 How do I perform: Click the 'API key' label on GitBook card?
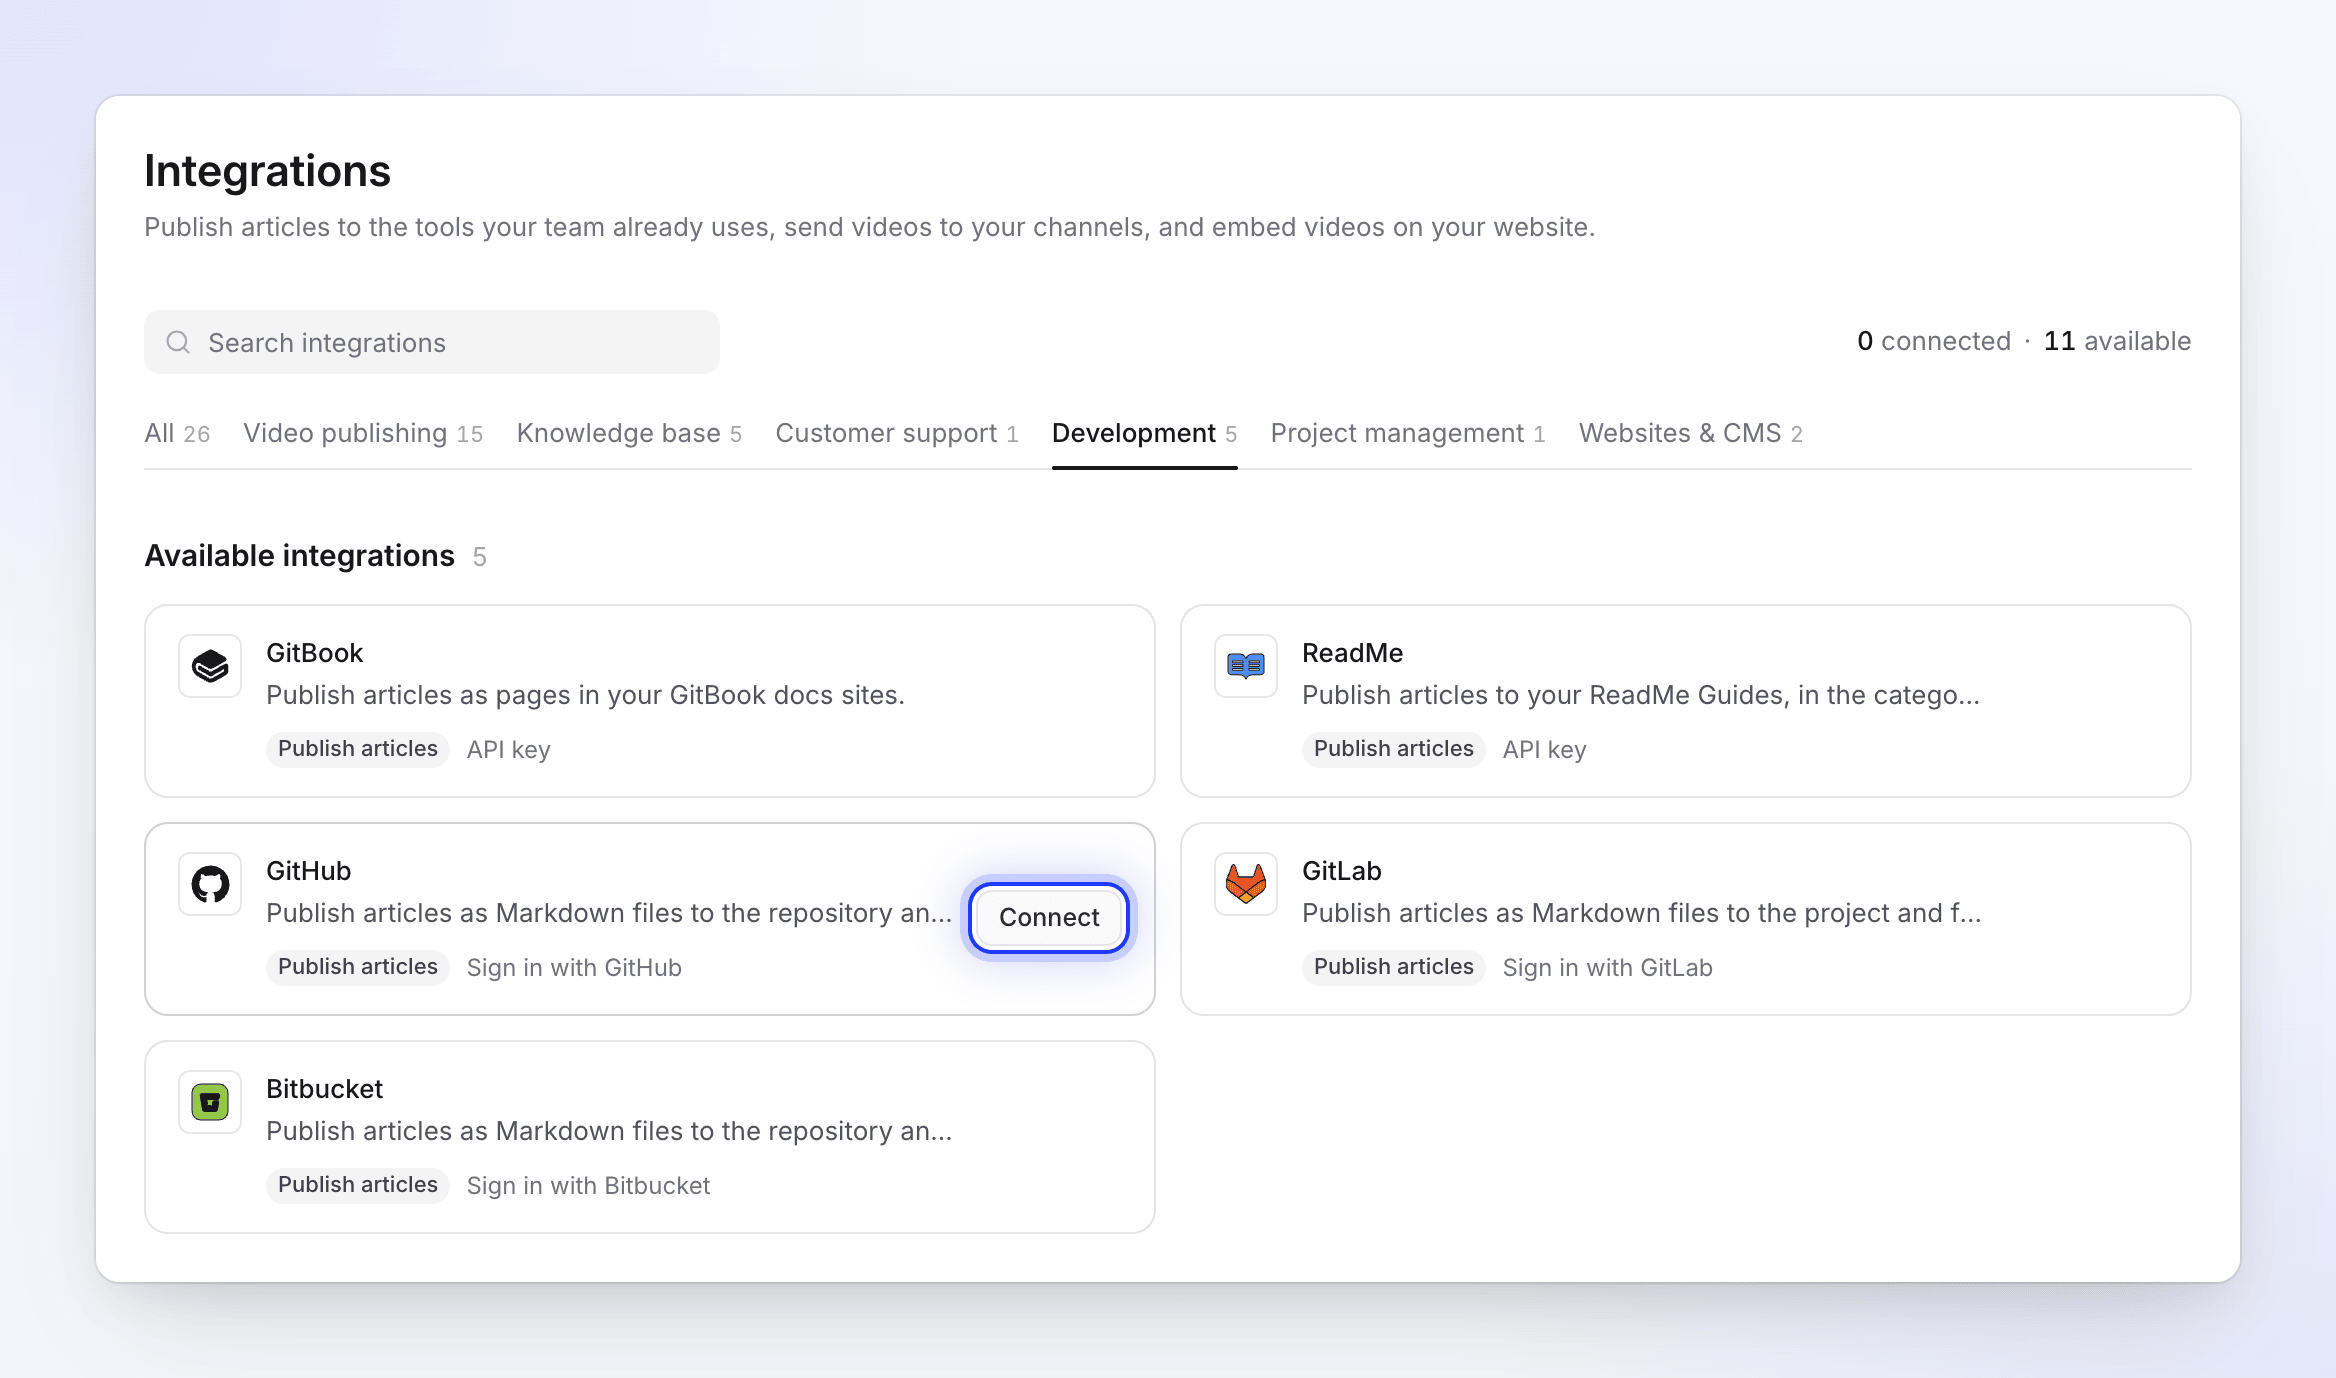pos(508,749)
